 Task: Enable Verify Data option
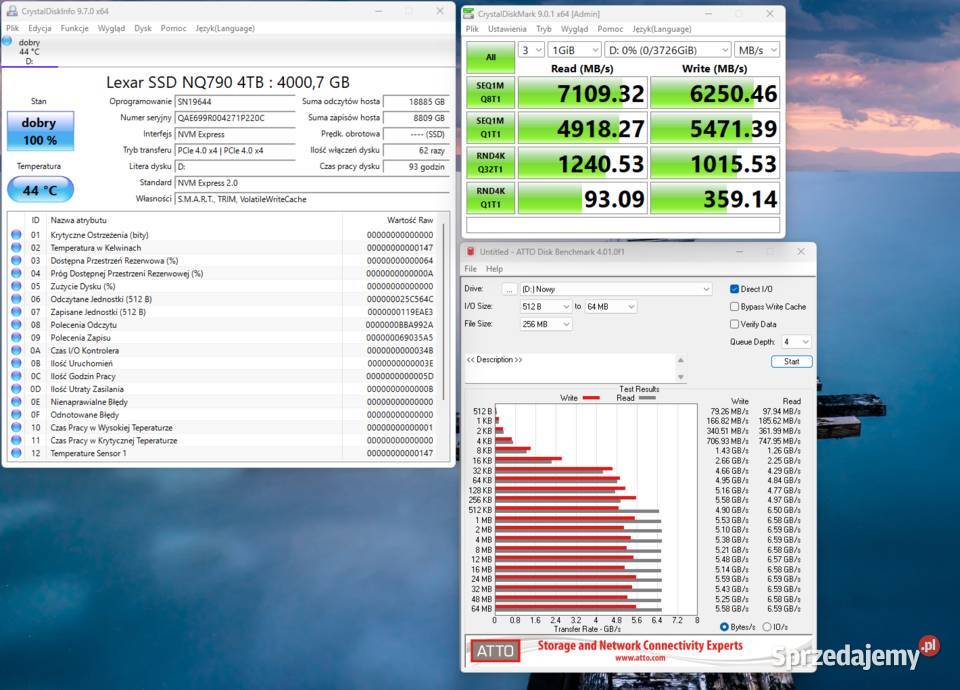[733, 324]
